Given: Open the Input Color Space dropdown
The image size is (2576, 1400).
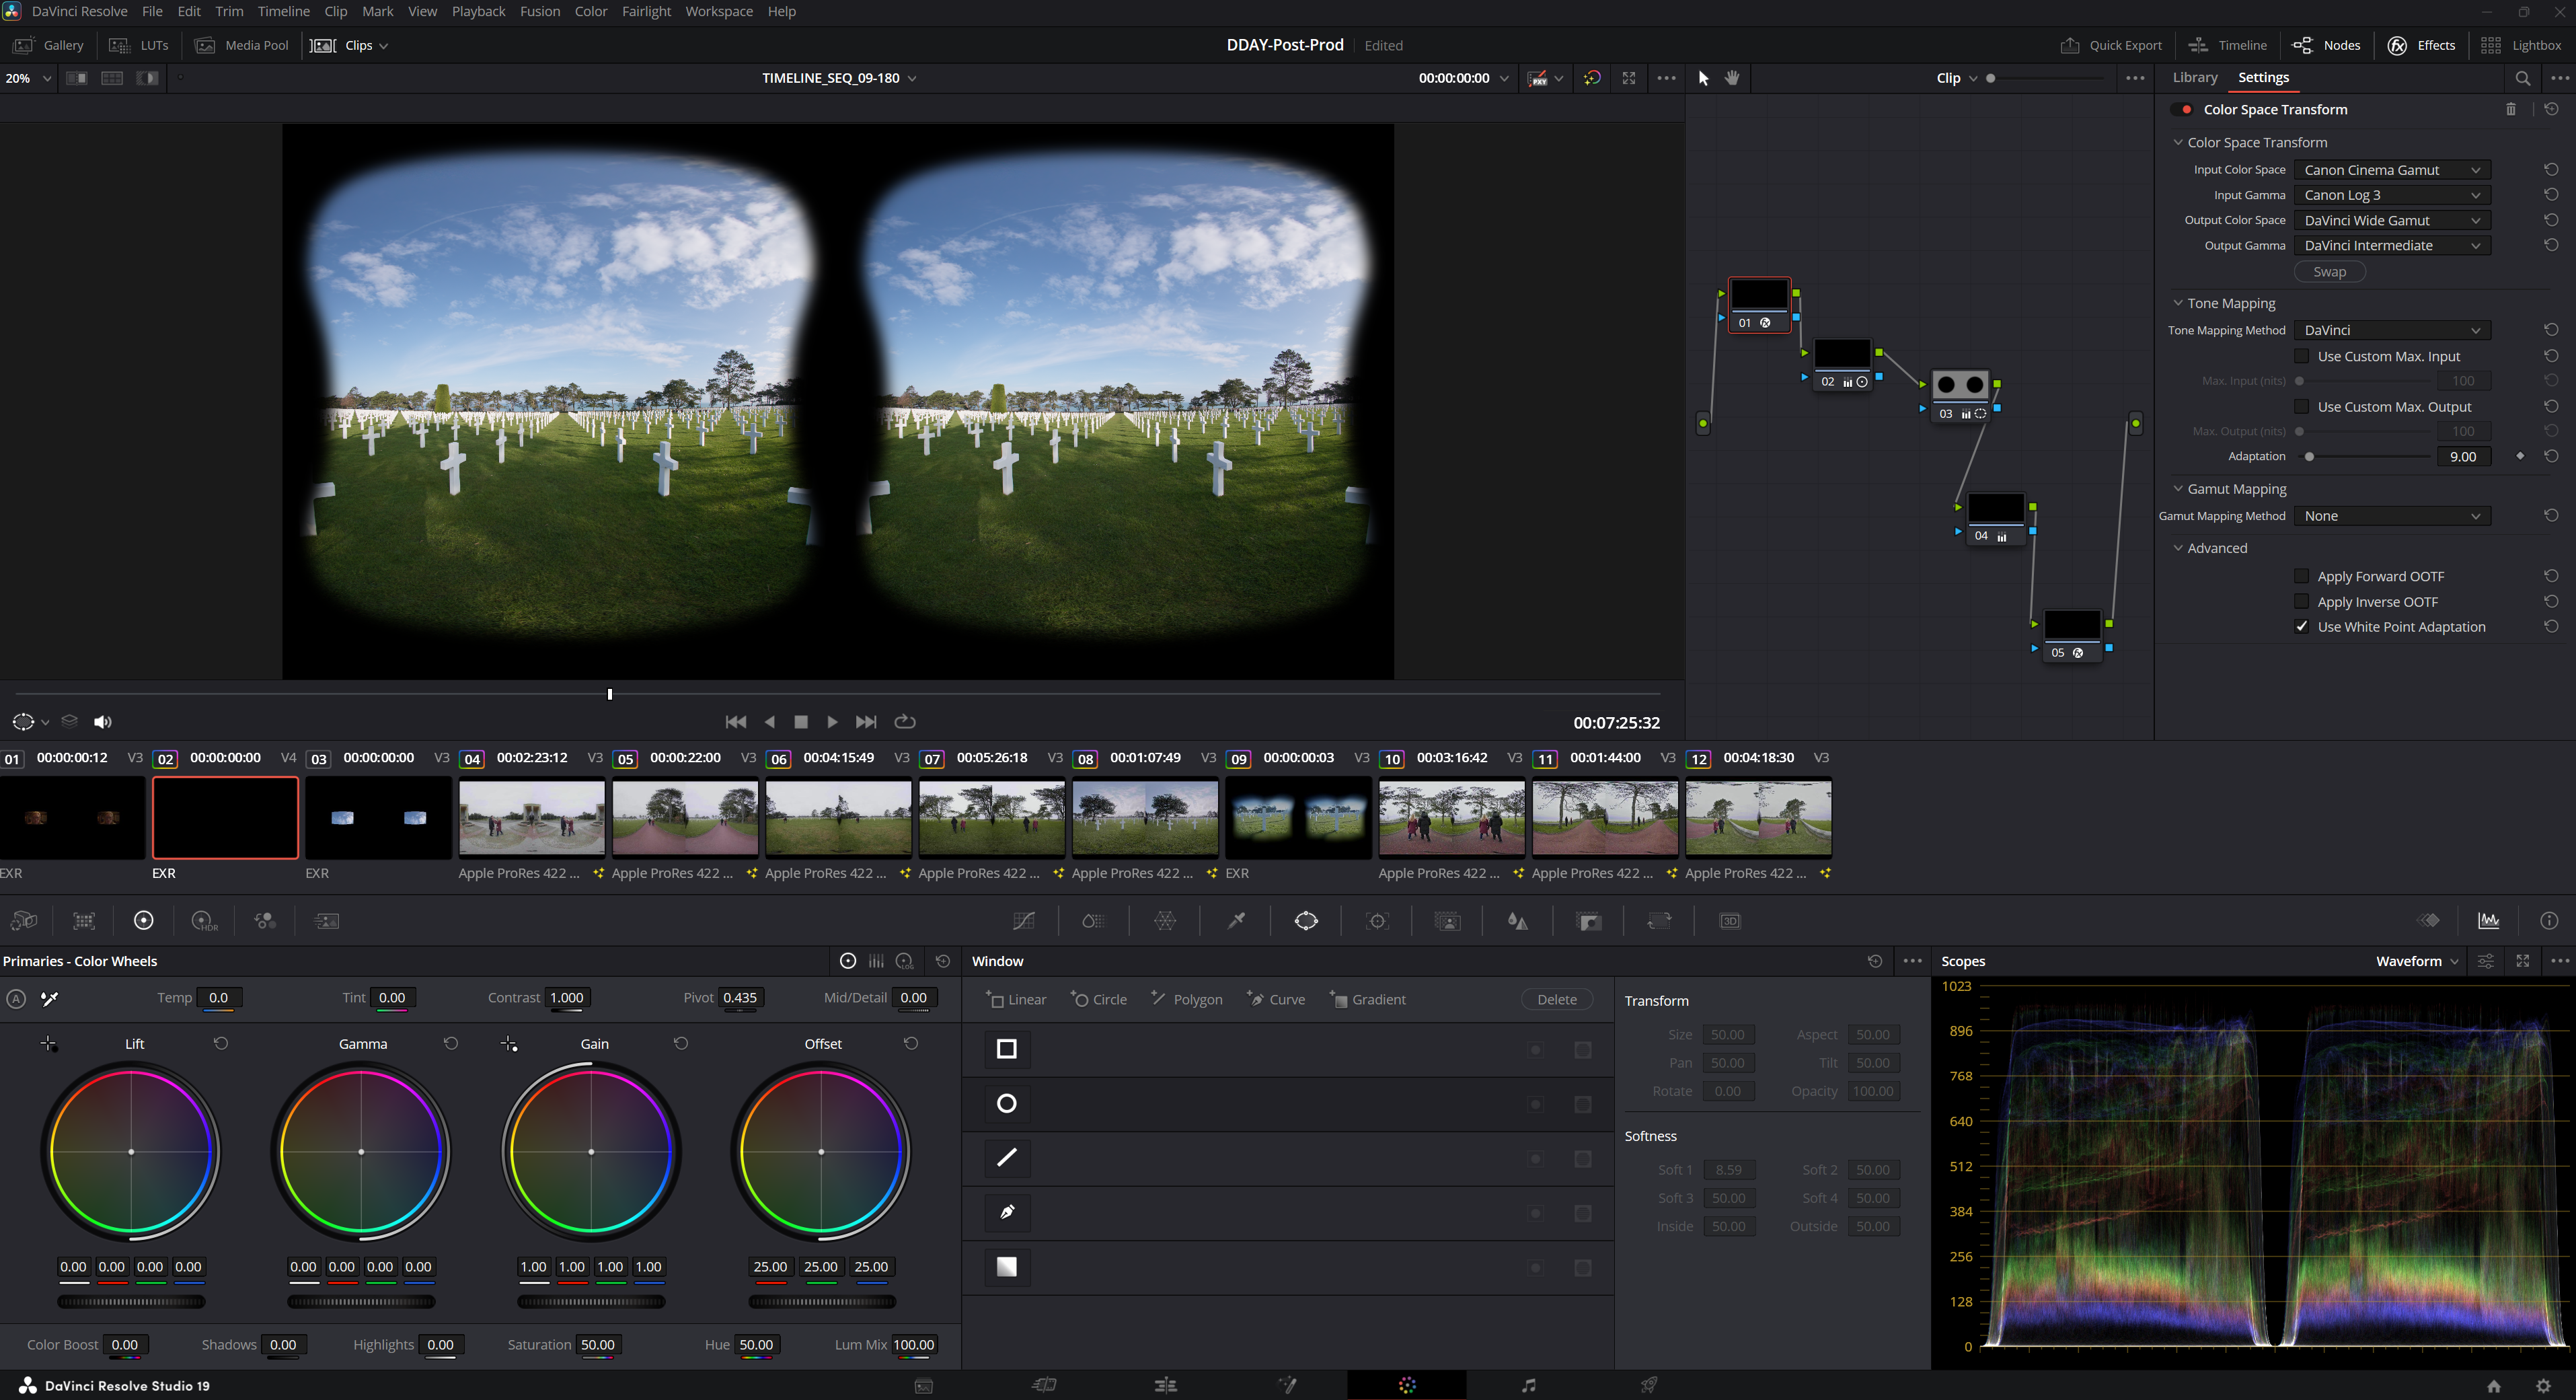Looking at the screenshot, I should [x=2391, y=170].
